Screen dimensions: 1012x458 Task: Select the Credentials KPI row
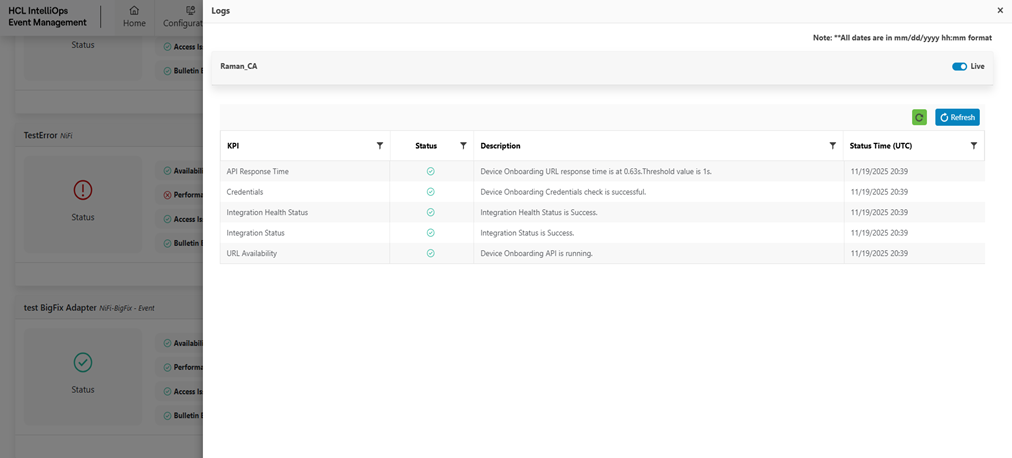(x=245, y=192)
